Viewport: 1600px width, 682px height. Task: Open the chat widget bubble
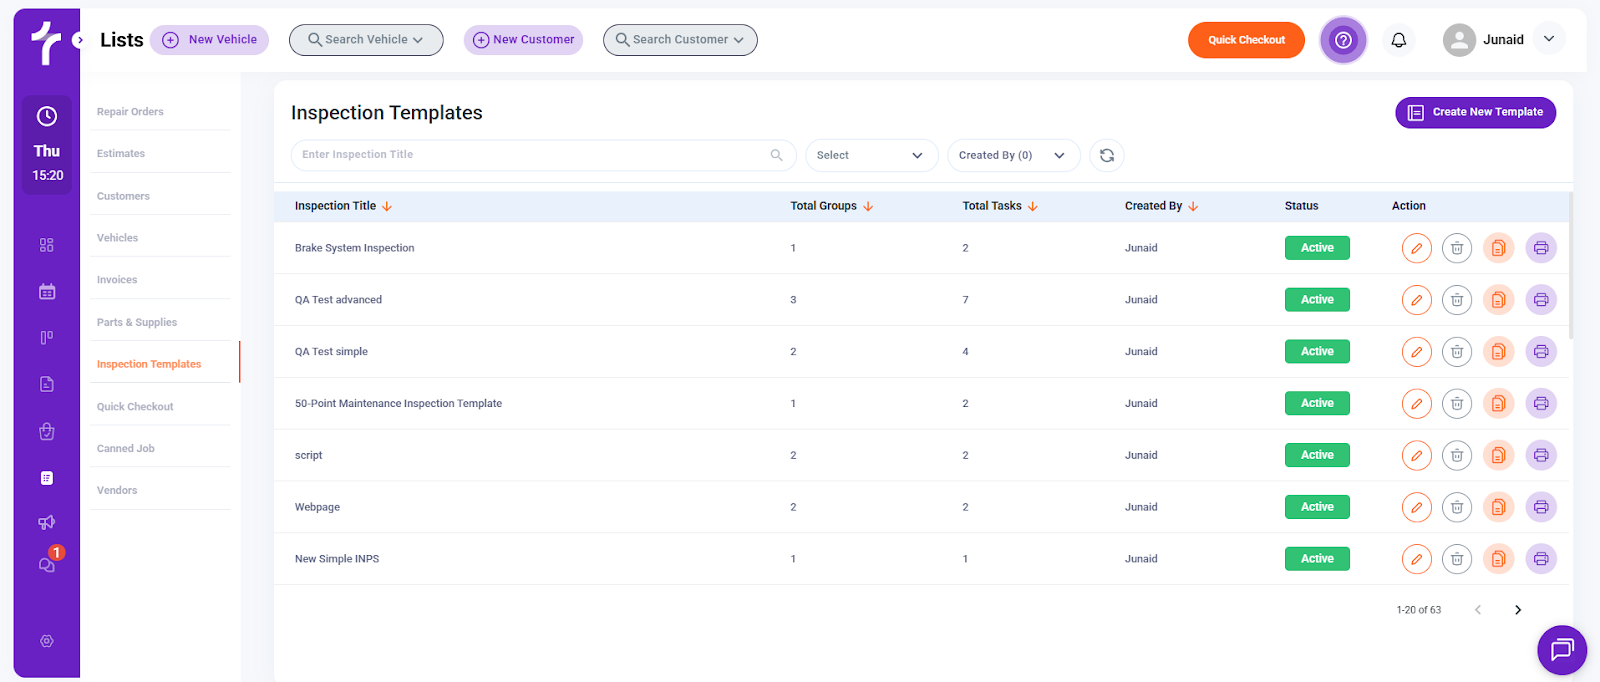tap(1561, 650)
